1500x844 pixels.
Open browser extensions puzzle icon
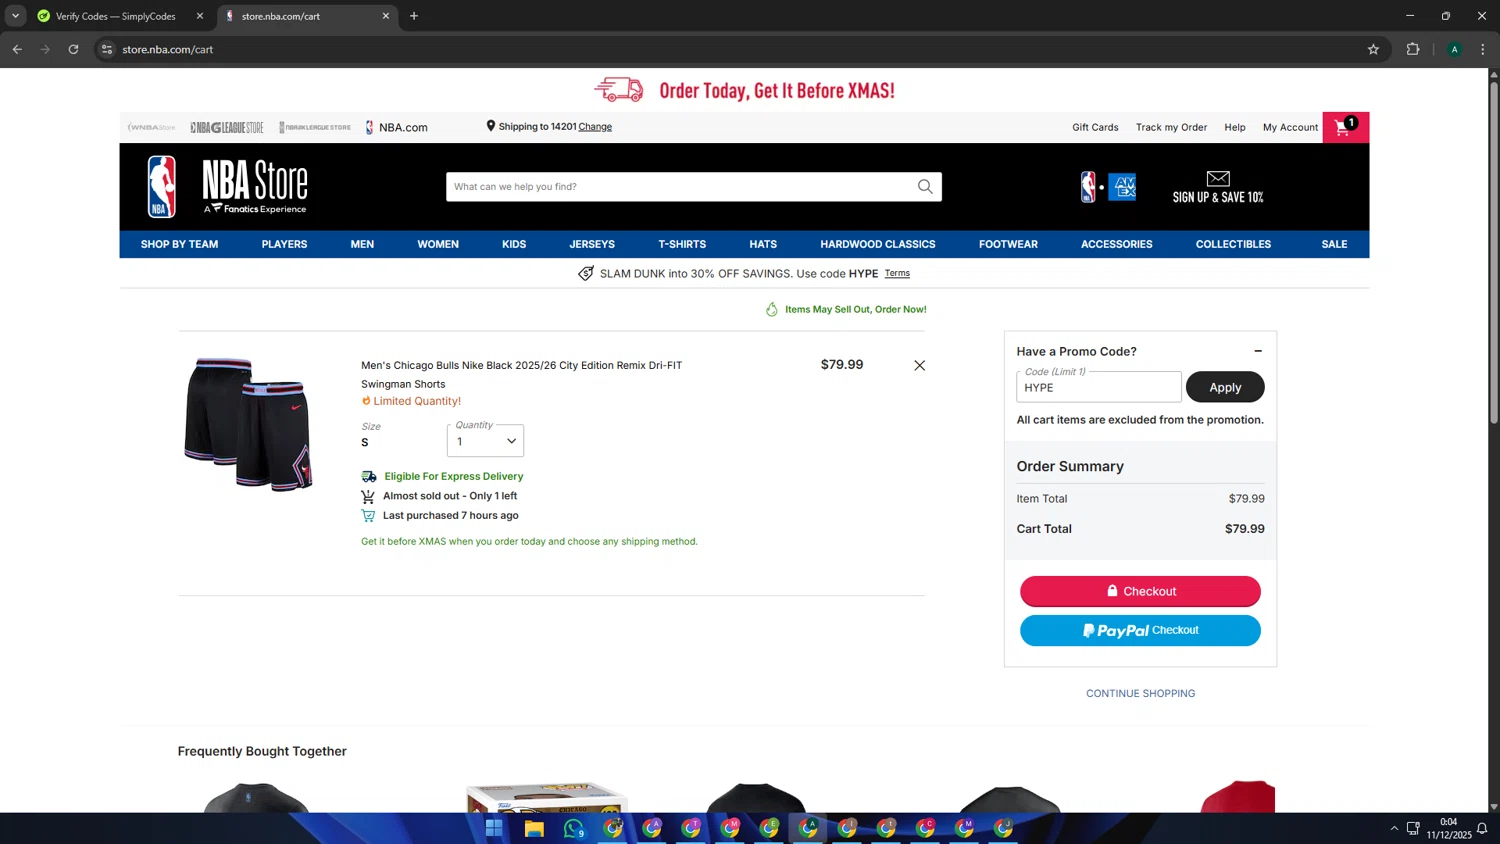1413,49
